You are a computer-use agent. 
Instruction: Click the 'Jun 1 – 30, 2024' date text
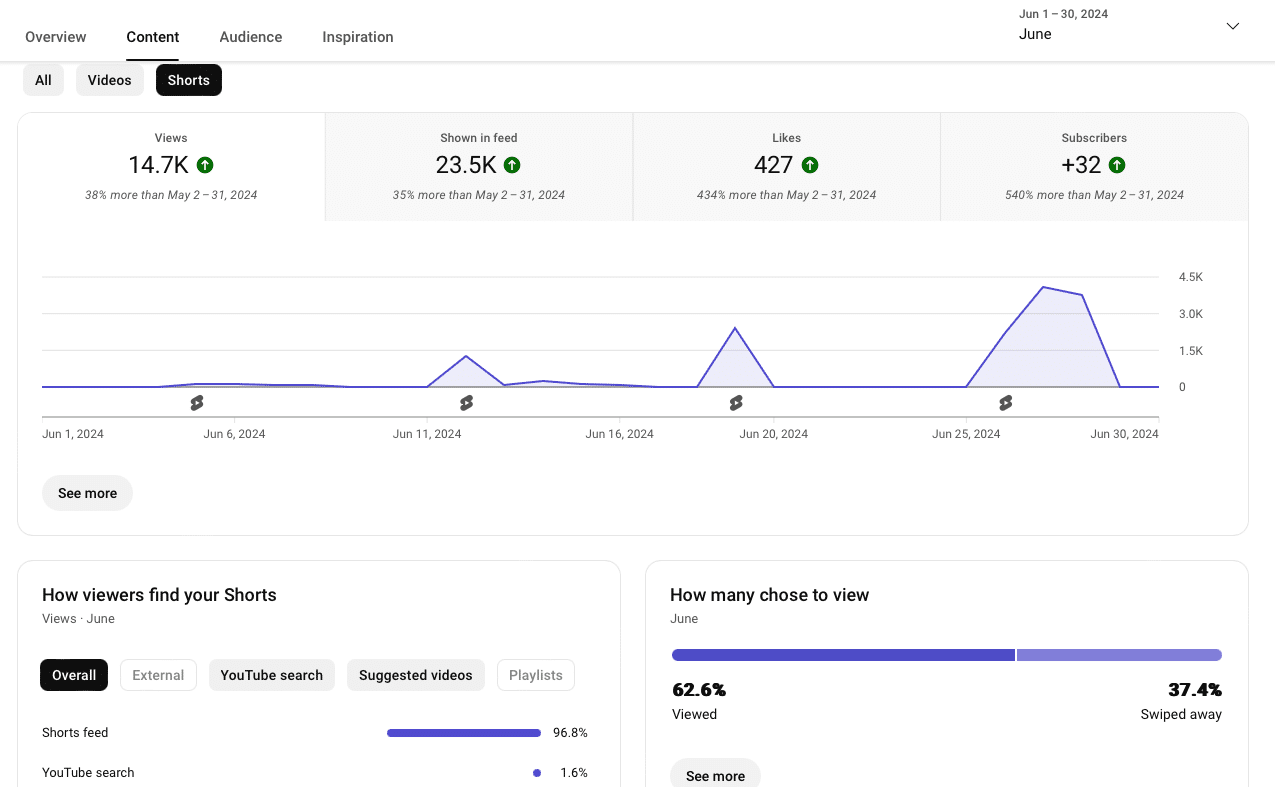(1063, 14)
